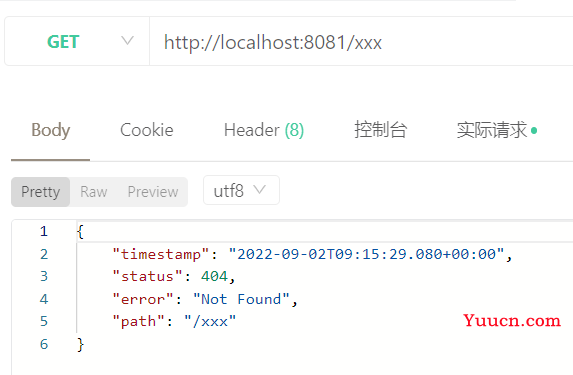Image resolution: width=573 pixels, height=375 pixels.
Task: Click the timestamp value in JSON response
Action: point(366,254)
